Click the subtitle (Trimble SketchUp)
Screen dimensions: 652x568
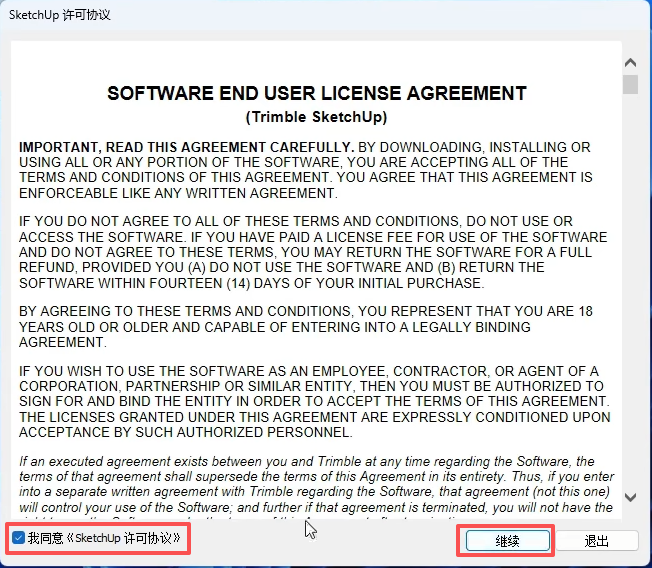(x=316, y=117)
